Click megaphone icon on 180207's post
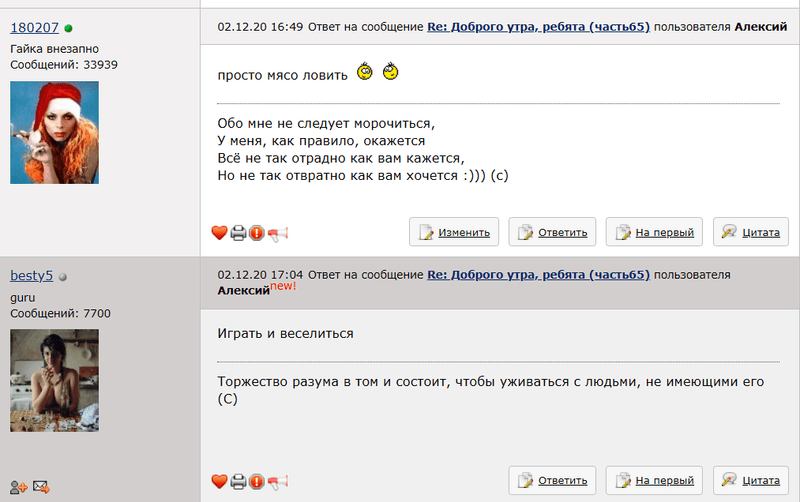800x502 pixels. (278, 233)
